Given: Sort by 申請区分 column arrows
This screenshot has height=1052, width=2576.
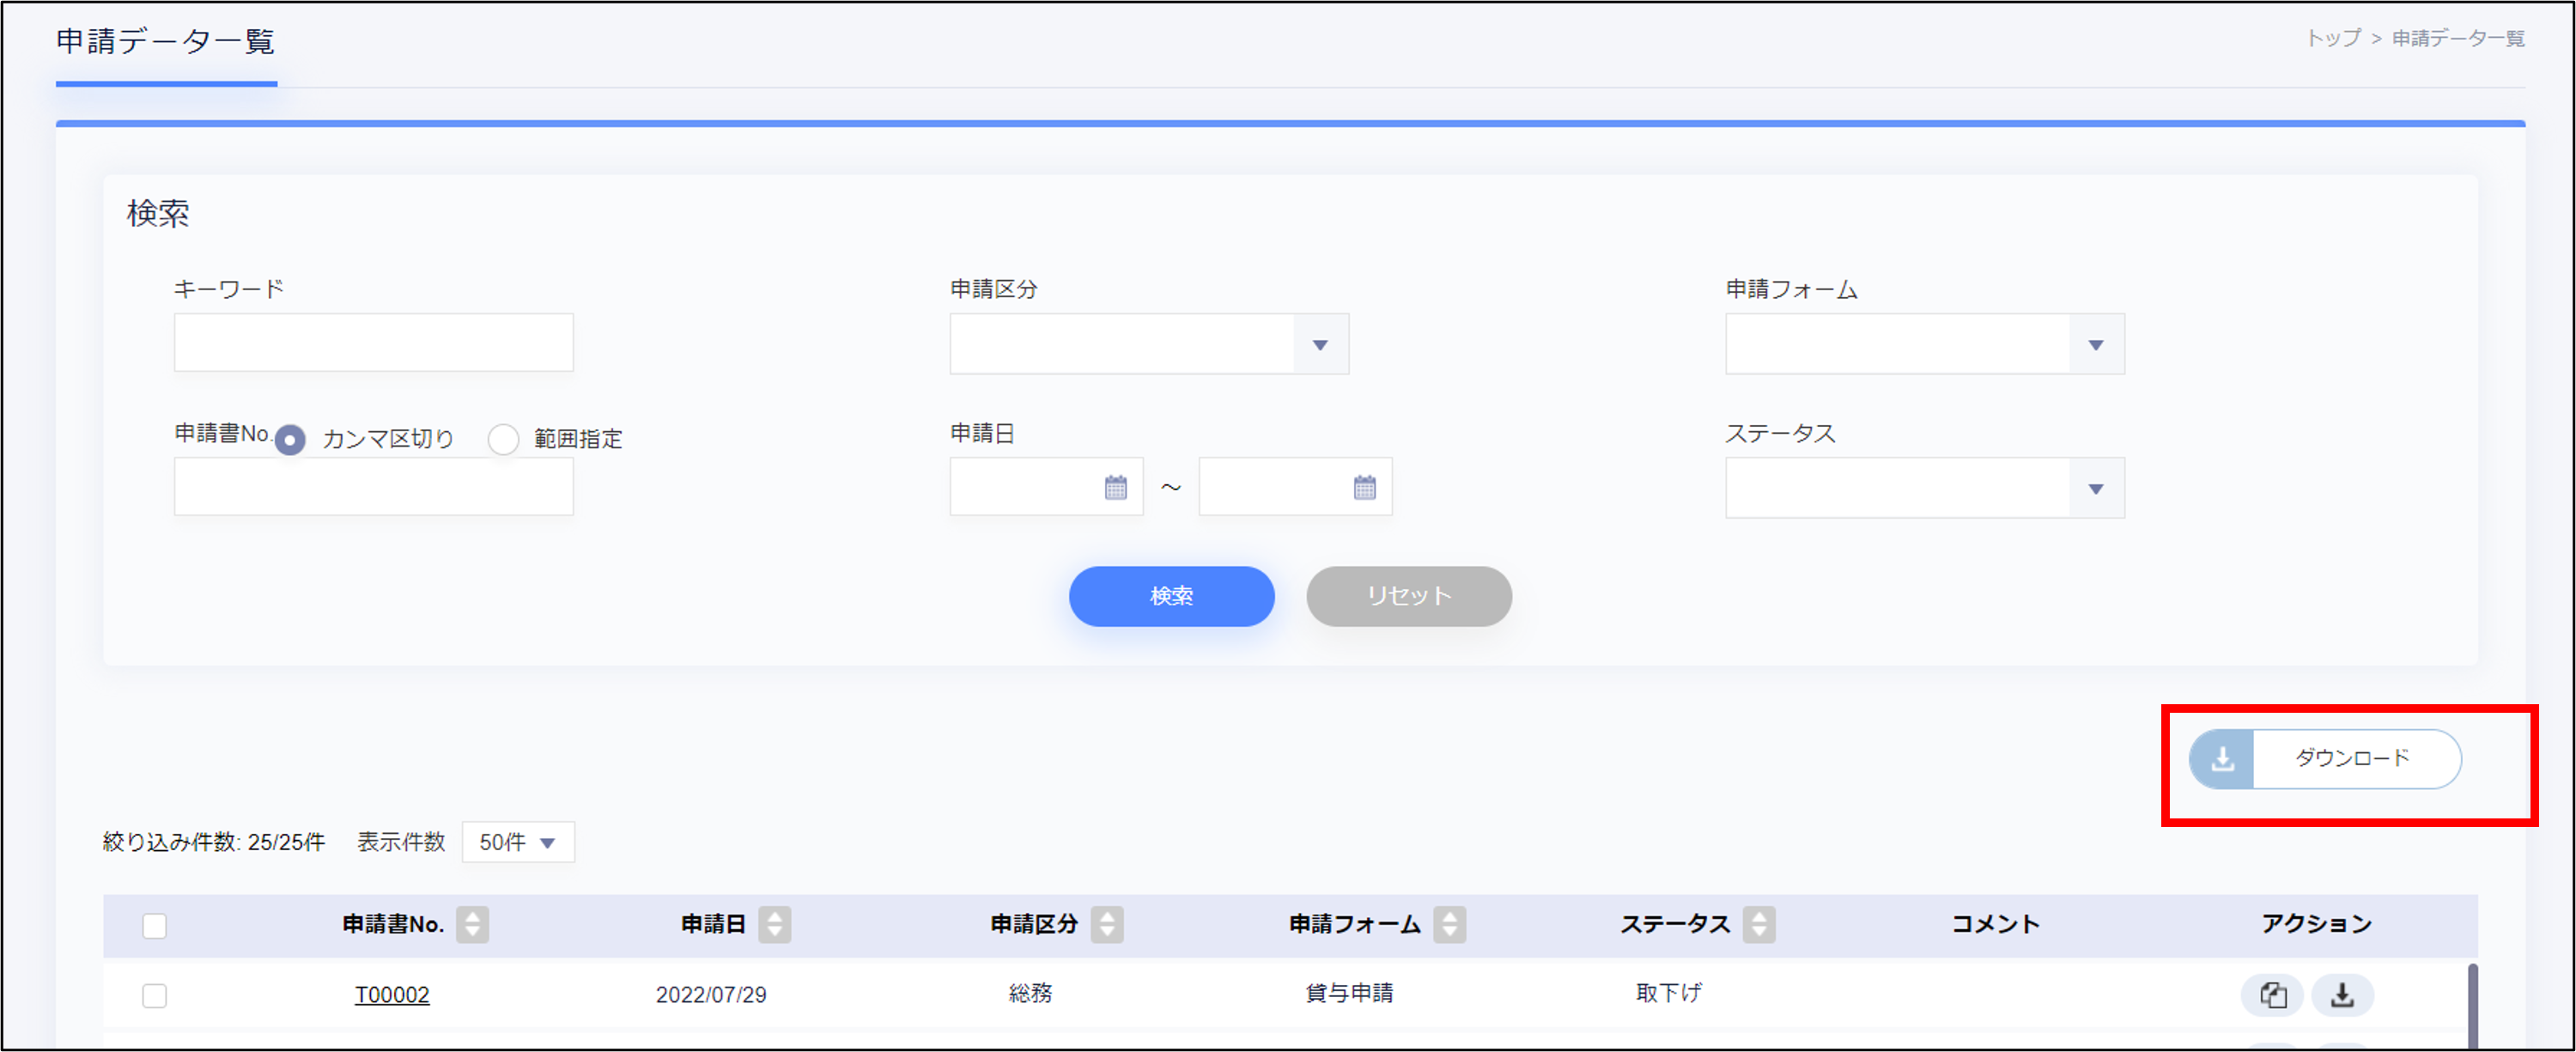Looking at the screenshot, I should click(x=1106, y=924).
